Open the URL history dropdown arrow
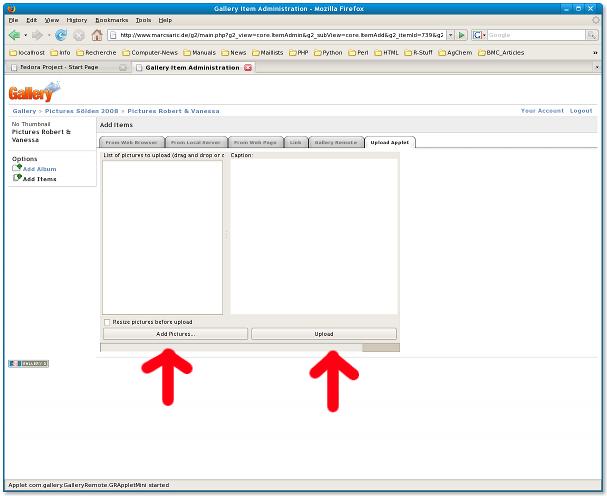607x496 pixels. (449, 35)
